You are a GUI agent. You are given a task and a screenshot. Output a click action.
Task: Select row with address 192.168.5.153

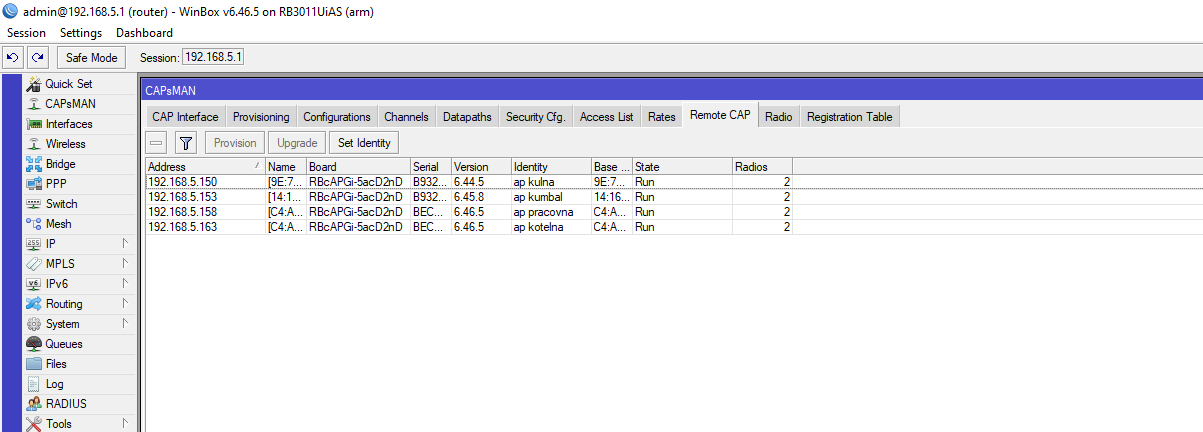pos(469,197)
